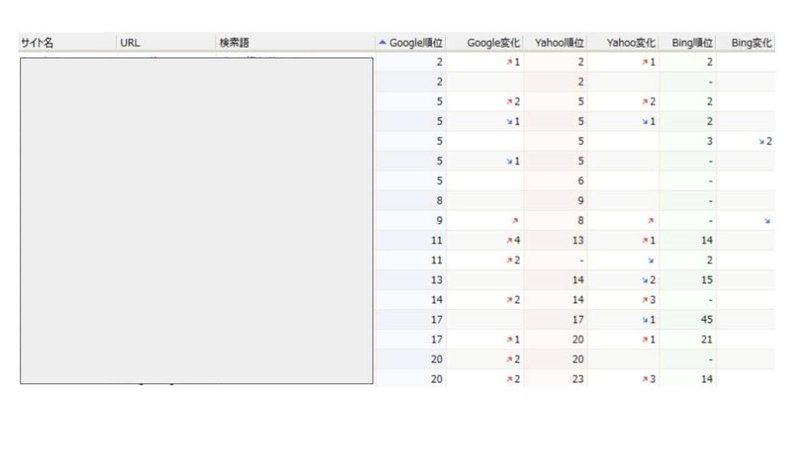This screenshot has height=450, width=800.
Task: Click the sort arrow on the Google順位 header
Action: [x=382, y=43]
